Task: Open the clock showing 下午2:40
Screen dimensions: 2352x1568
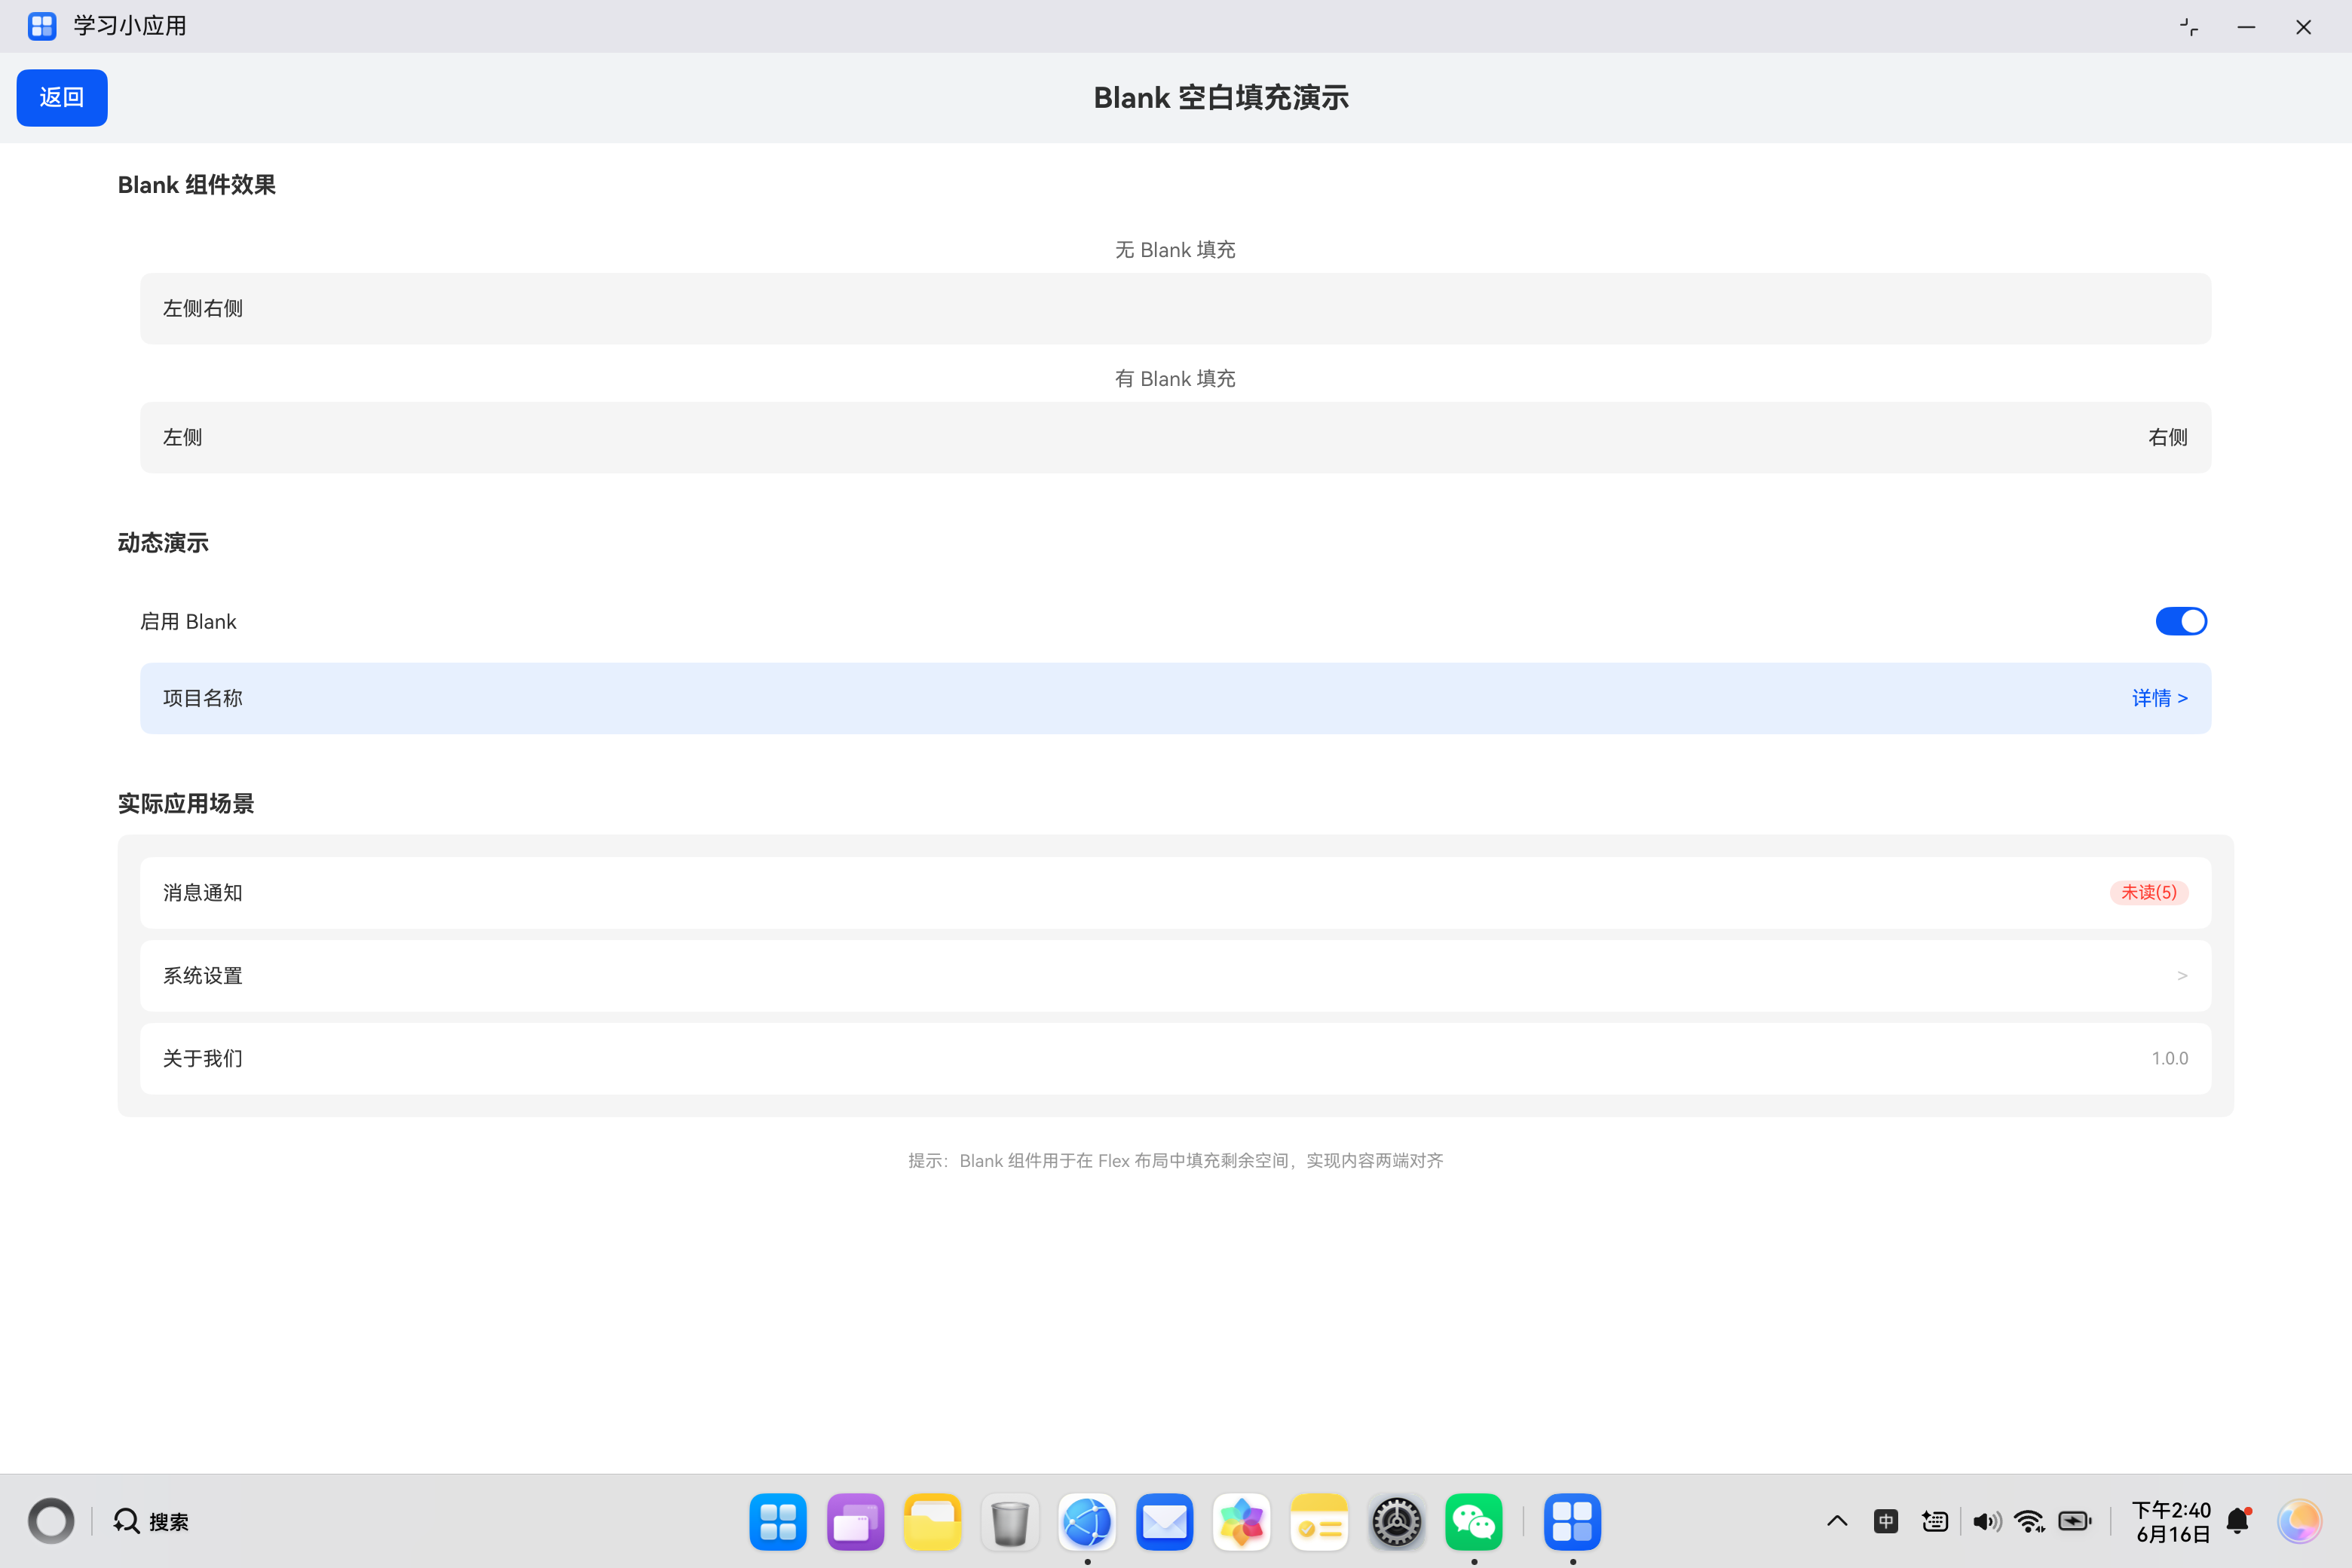Action: point(2172,1521)
